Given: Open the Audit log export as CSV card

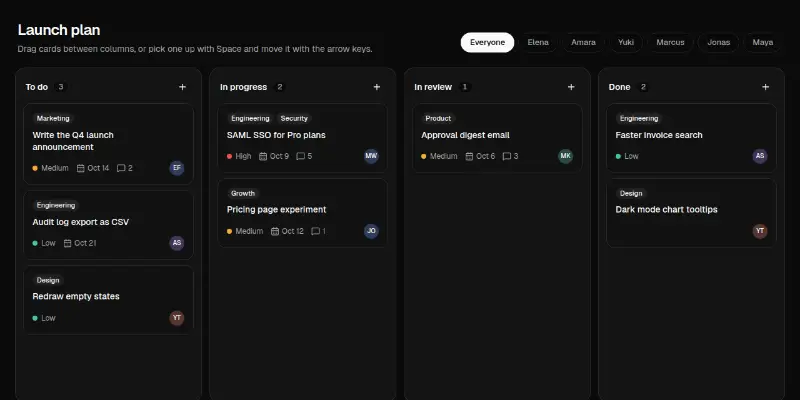Looking at the screenshot, I should 109,225.
